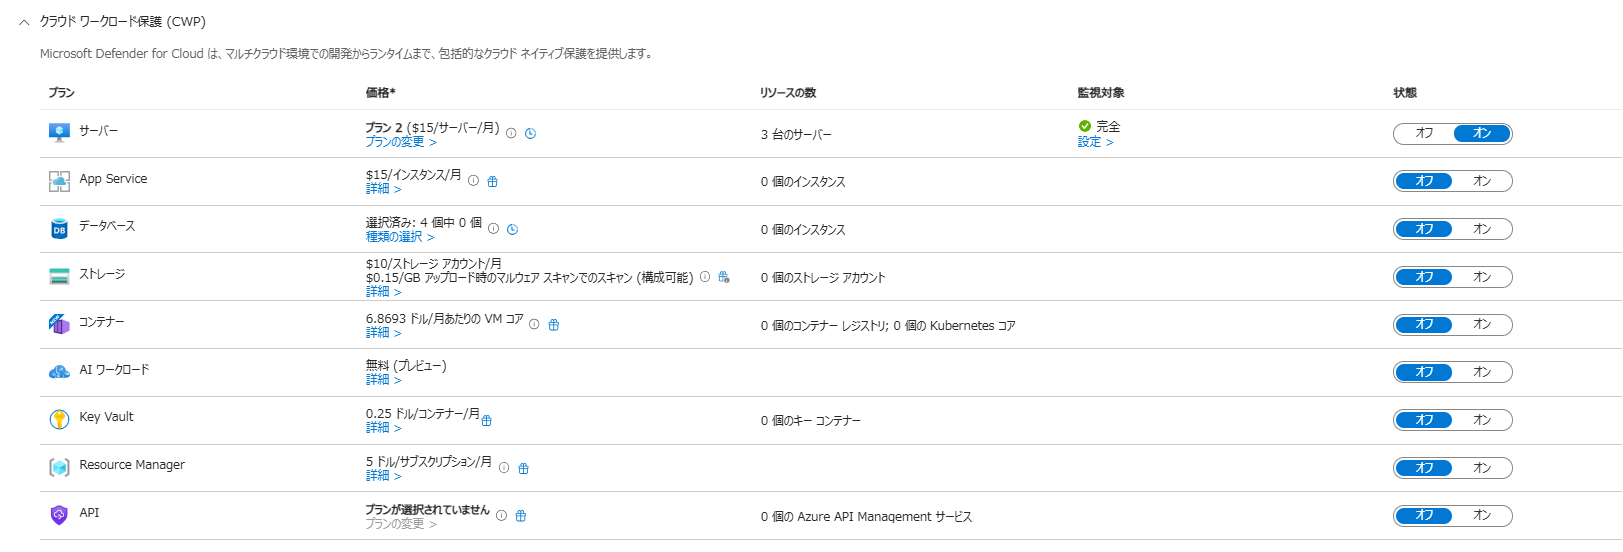Screen dimensions: 1623x552
Task: Turn off the Servers plan toggle
Action: click(1424, 133)
